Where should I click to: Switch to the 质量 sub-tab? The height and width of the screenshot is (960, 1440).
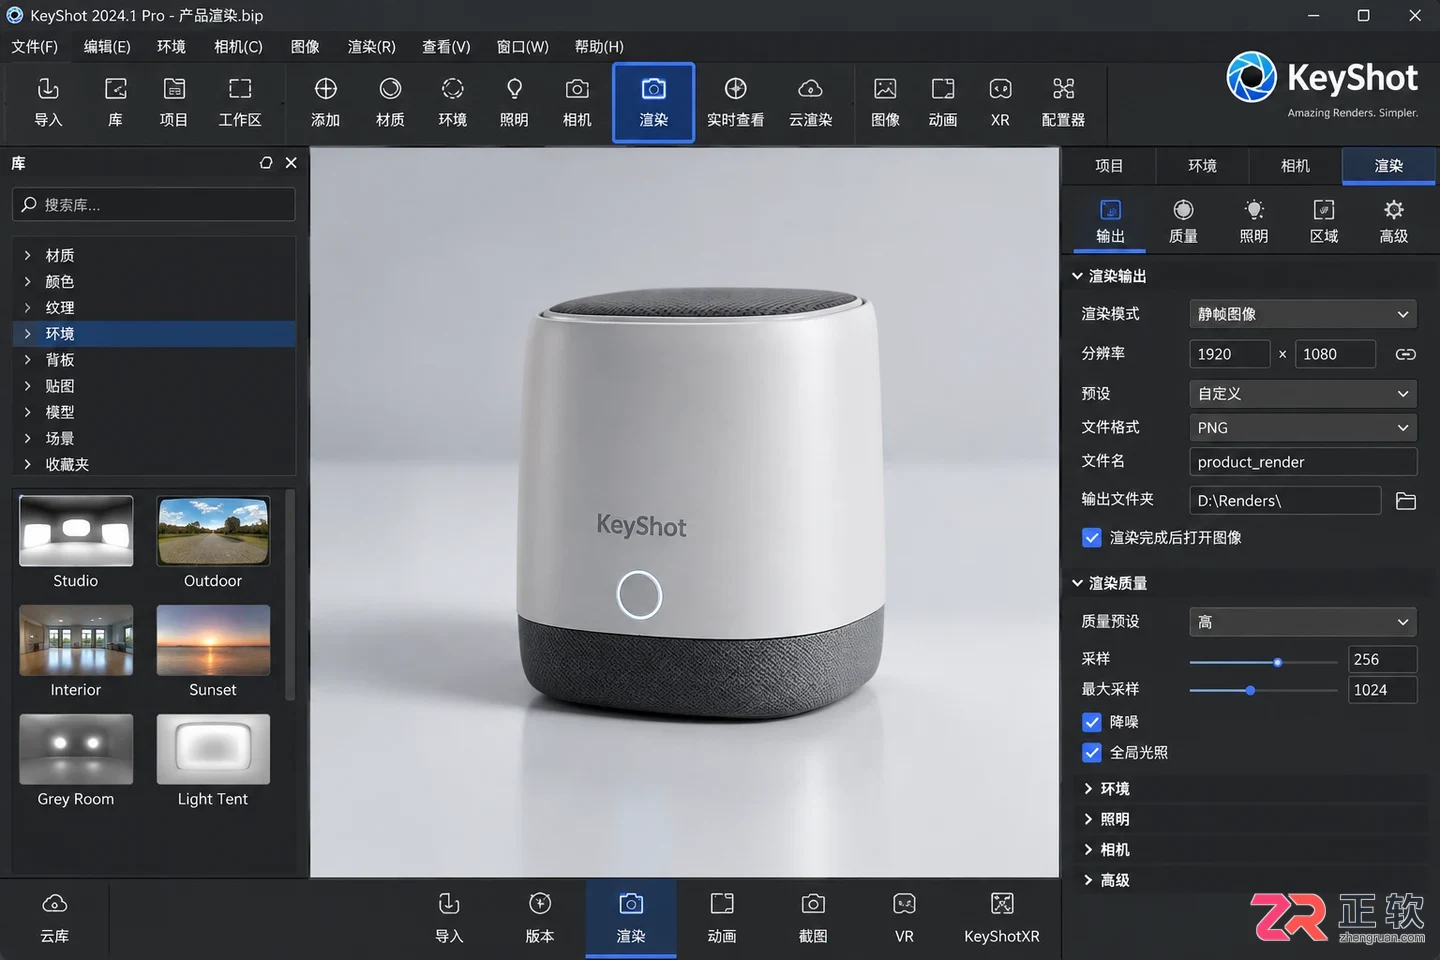pos(1183,221)
